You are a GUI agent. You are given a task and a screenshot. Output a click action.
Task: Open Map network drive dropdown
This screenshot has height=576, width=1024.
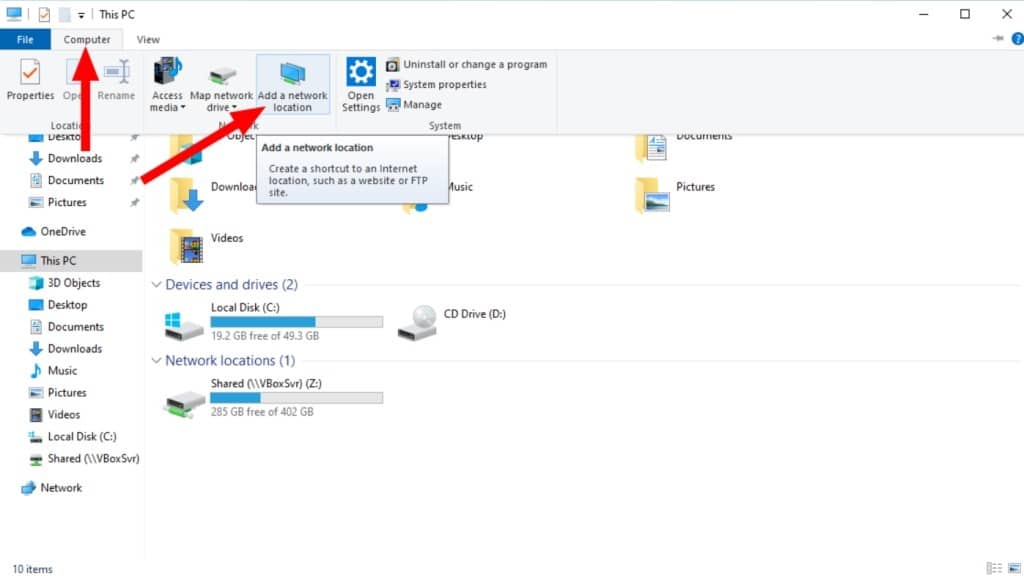(x=221, y=85)
